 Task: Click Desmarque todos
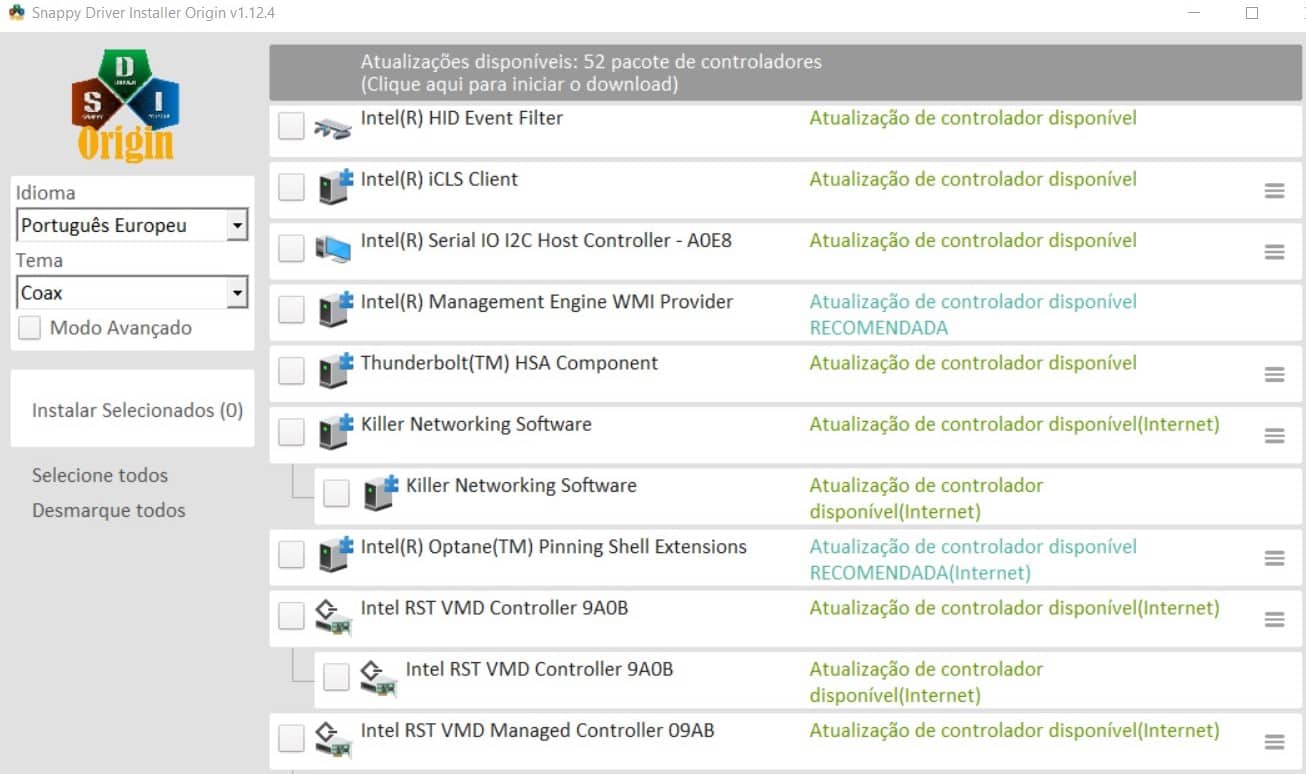(109, 510)
